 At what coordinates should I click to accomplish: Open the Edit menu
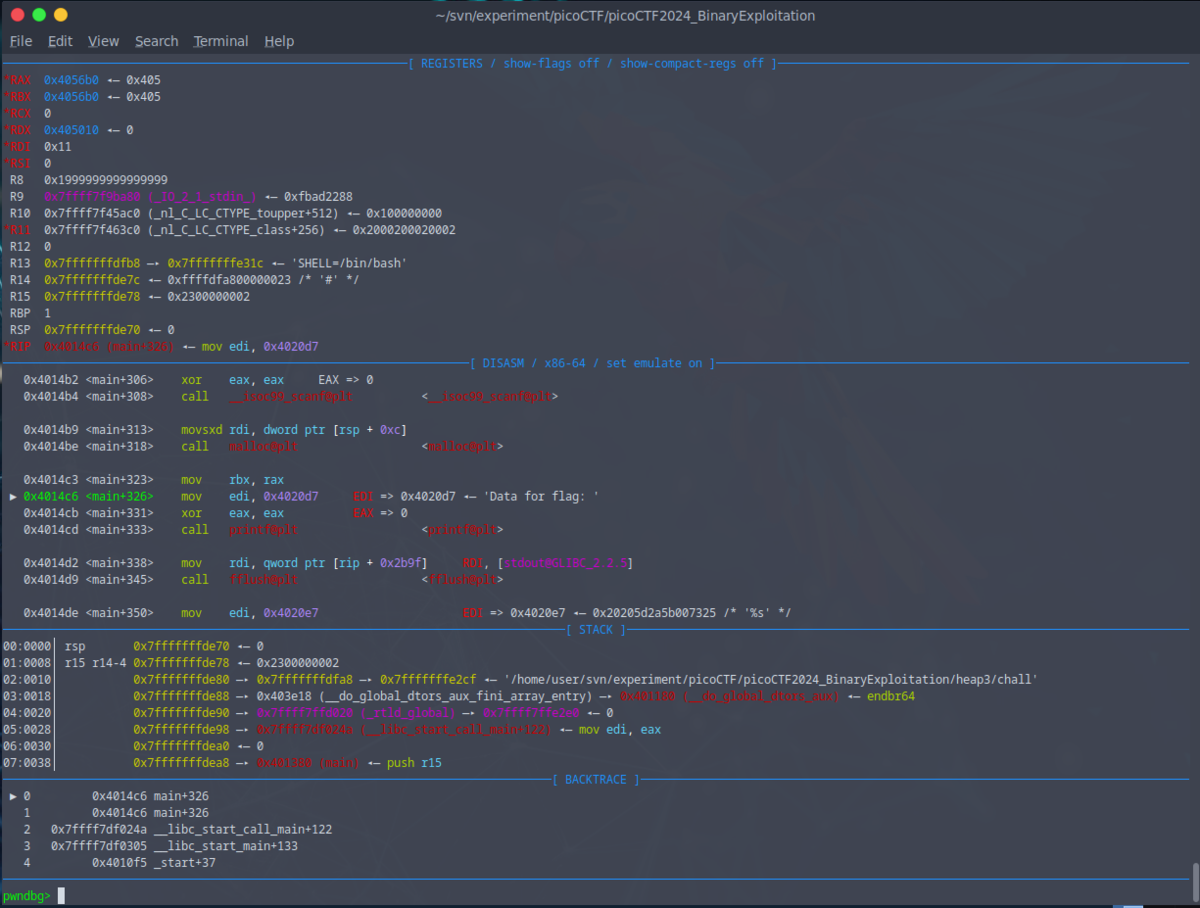(x=60, y=41)
